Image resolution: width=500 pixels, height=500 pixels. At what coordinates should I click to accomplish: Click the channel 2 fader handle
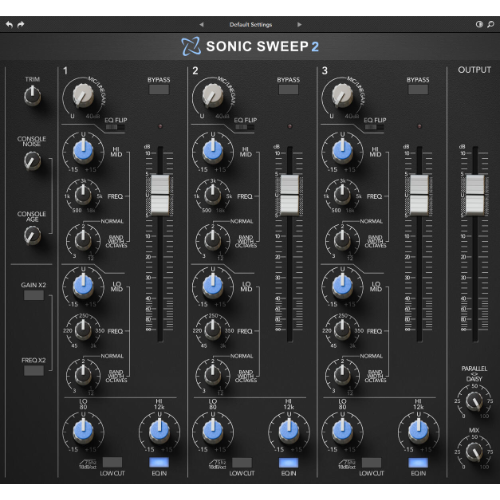point(289,195)
